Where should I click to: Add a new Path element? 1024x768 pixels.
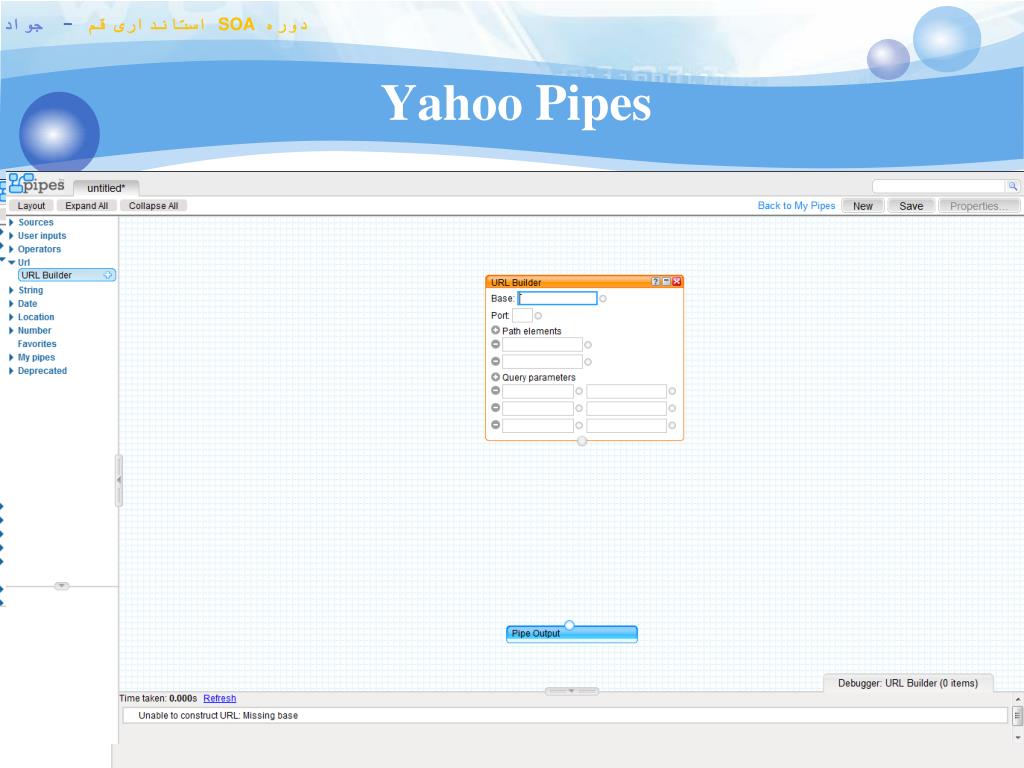click(x=496, y=330)
